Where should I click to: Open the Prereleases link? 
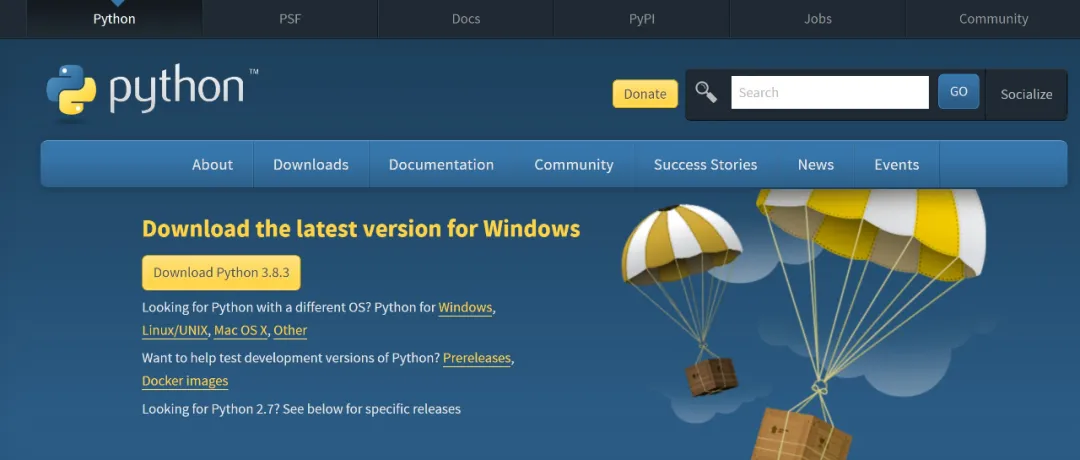pyautogui.click(x=477, y=358)
